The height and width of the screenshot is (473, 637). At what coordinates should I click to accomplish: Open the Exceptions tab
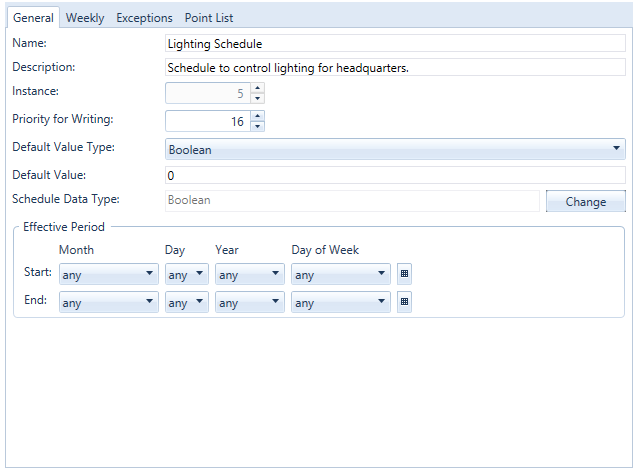point(144,18)
